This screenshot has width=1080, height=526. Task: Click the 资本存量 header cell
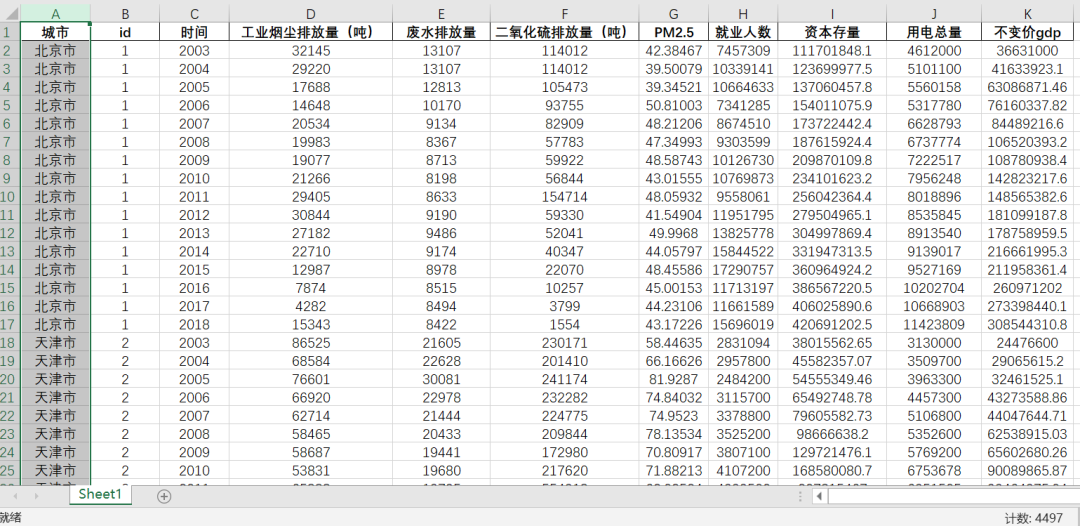click(832, 32)
